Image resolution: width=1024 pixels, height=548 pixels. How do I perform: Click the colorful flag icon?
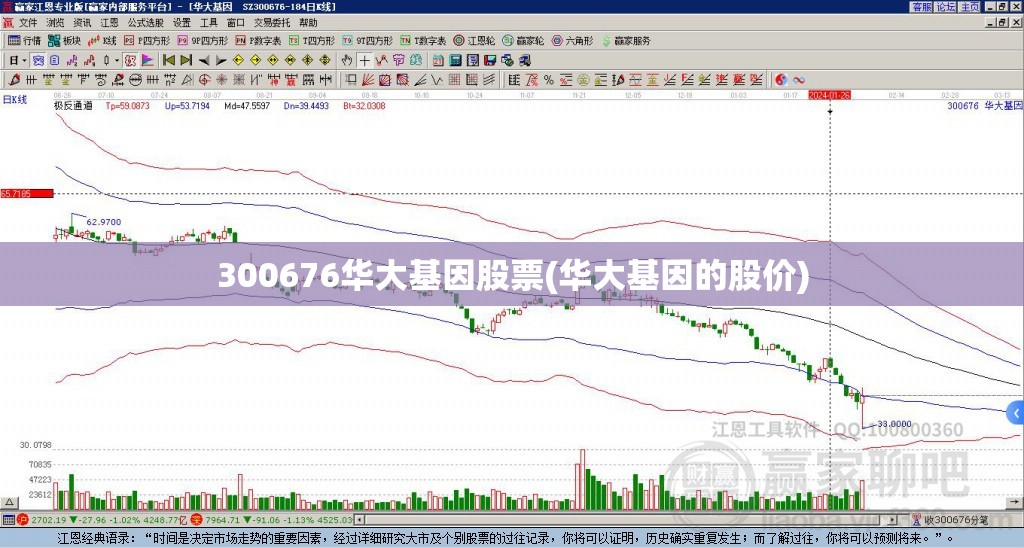click(148, 60)
